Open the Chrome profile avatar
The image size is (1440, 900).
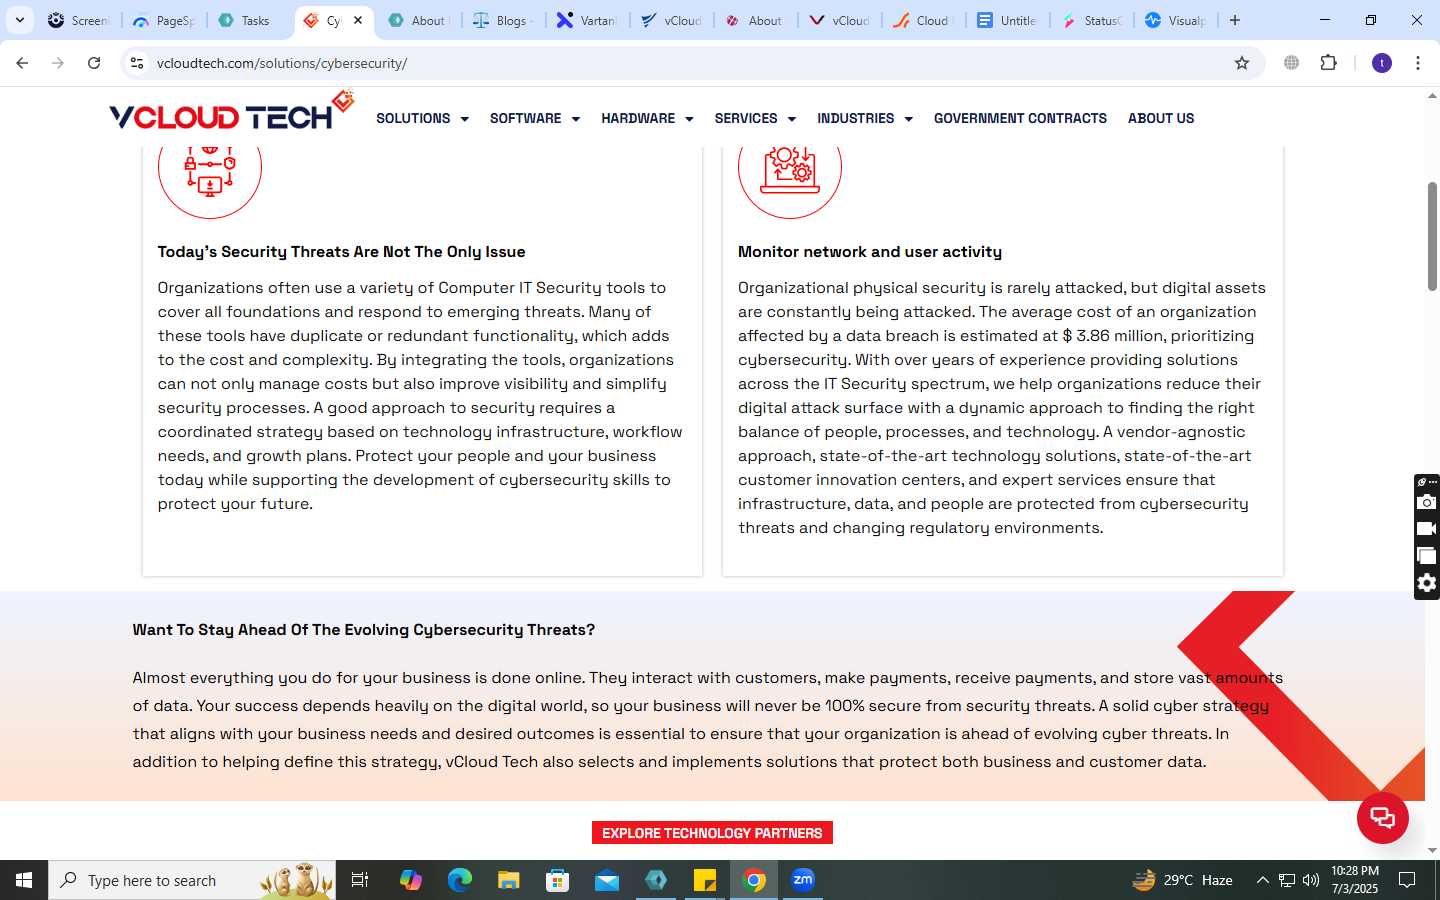click(1382, 63)
